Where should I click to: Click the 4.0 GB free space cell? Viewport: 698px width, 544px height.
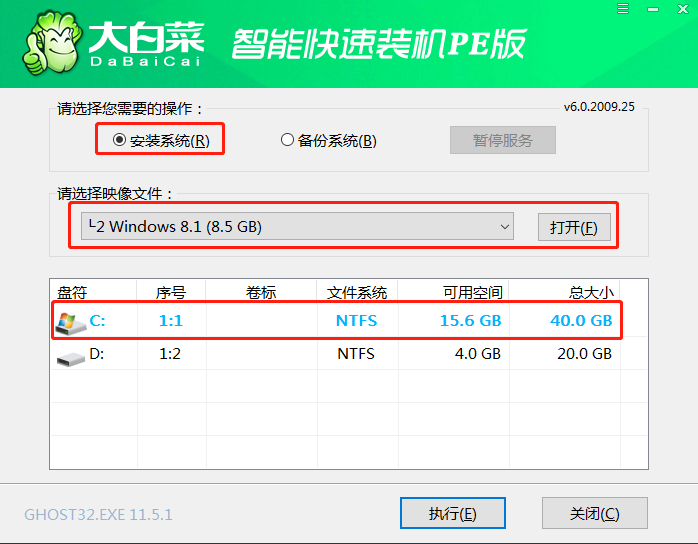478,353
